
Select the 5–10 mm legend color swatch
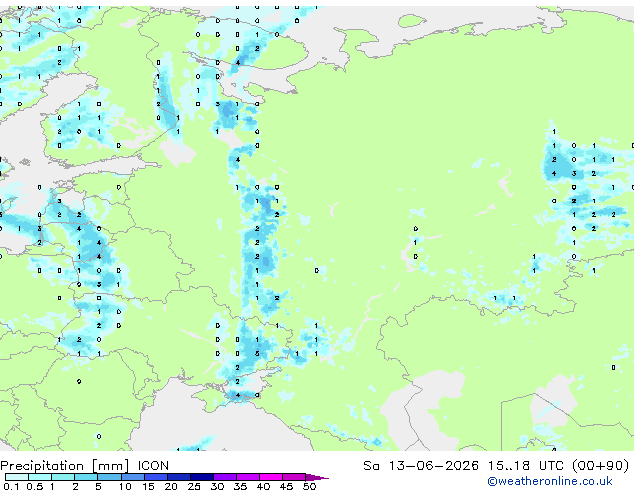(109, 477)
